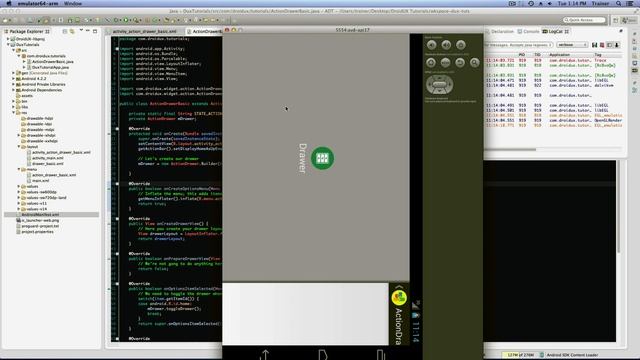
Task: Open the Apple menu
Action: (8, 3)
